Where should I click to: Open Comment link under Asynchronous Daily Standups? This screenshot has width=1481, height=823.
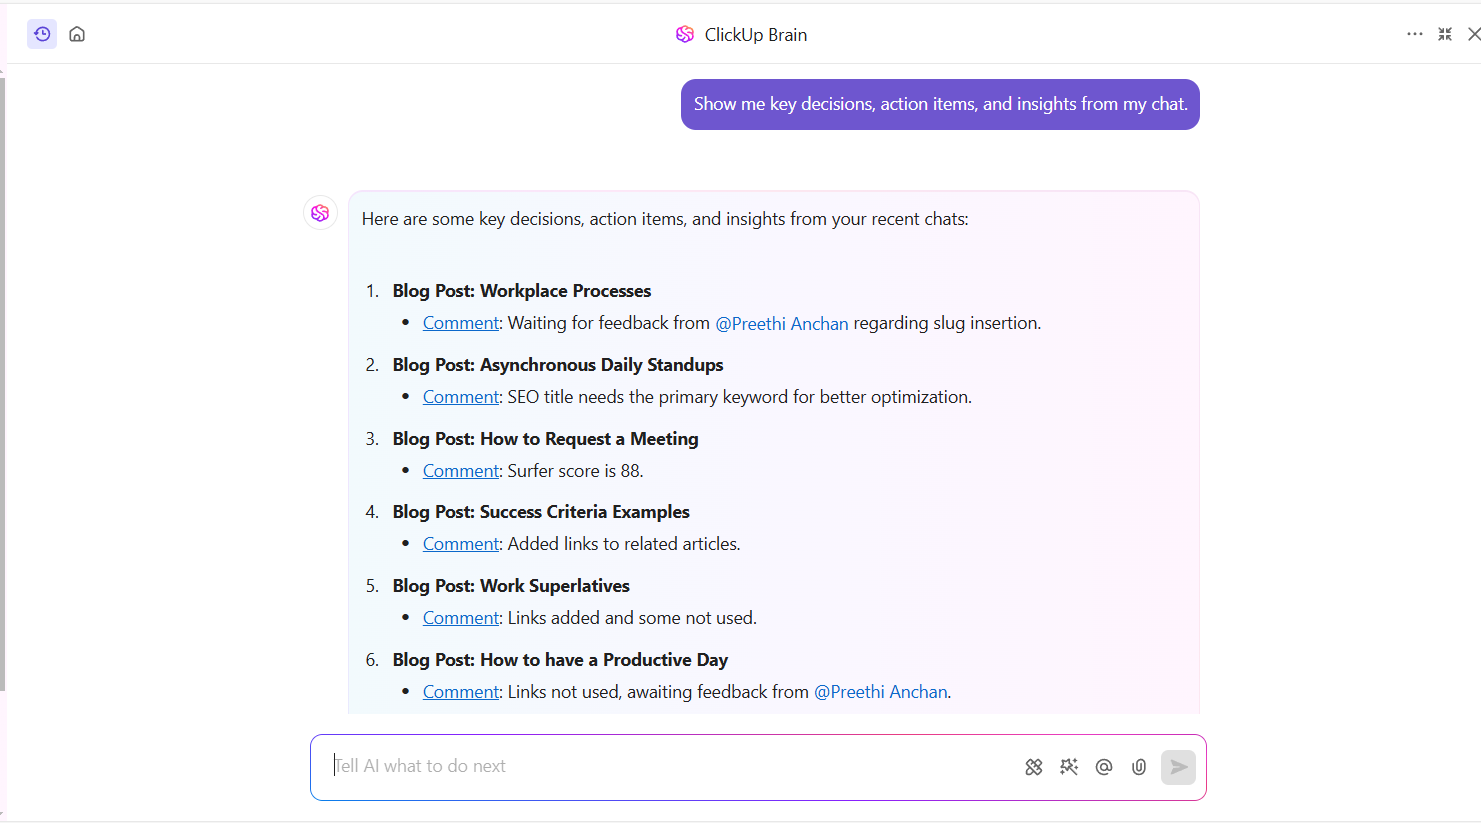coord(460,397)
